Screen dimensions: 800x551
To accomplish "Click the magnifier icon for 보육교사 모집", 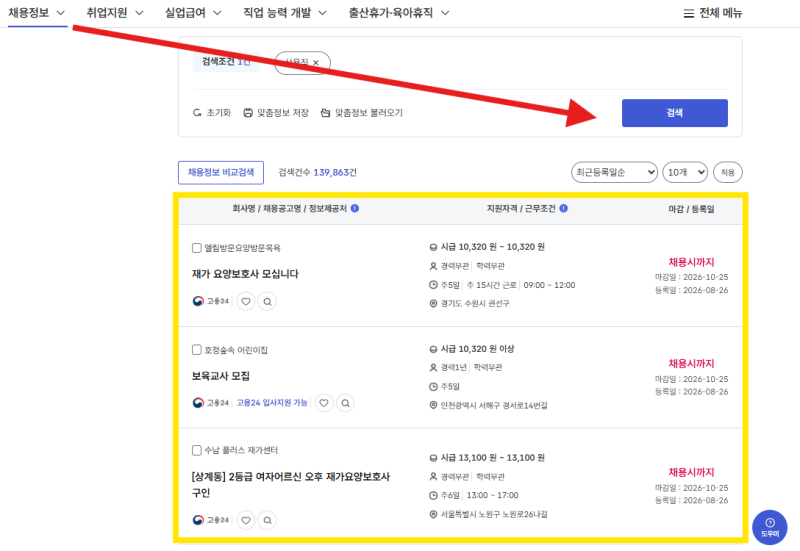I will click(x=345, y=403).
